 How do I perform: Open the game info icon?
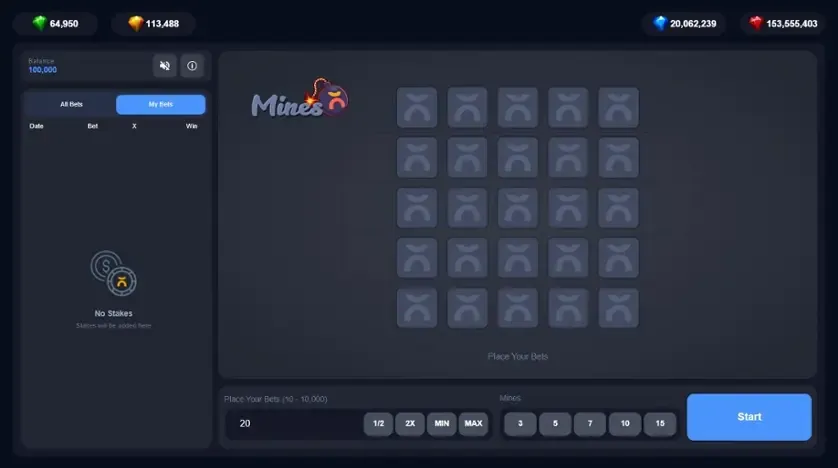[192, 66]
